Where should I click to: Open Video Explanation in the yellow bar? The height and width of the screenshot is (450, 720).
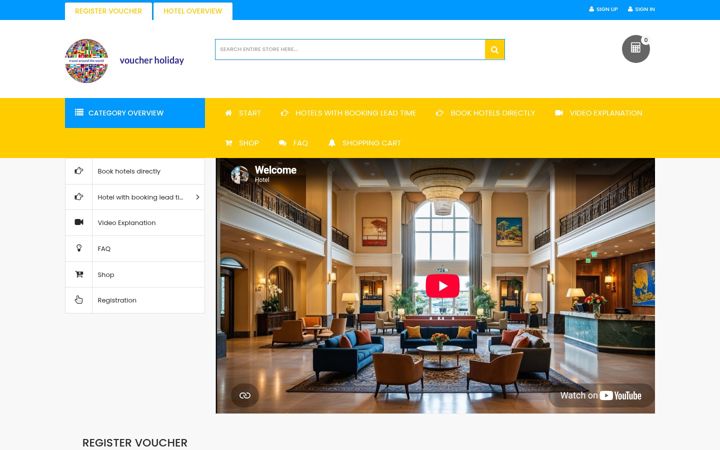click(x=606, y=113)
